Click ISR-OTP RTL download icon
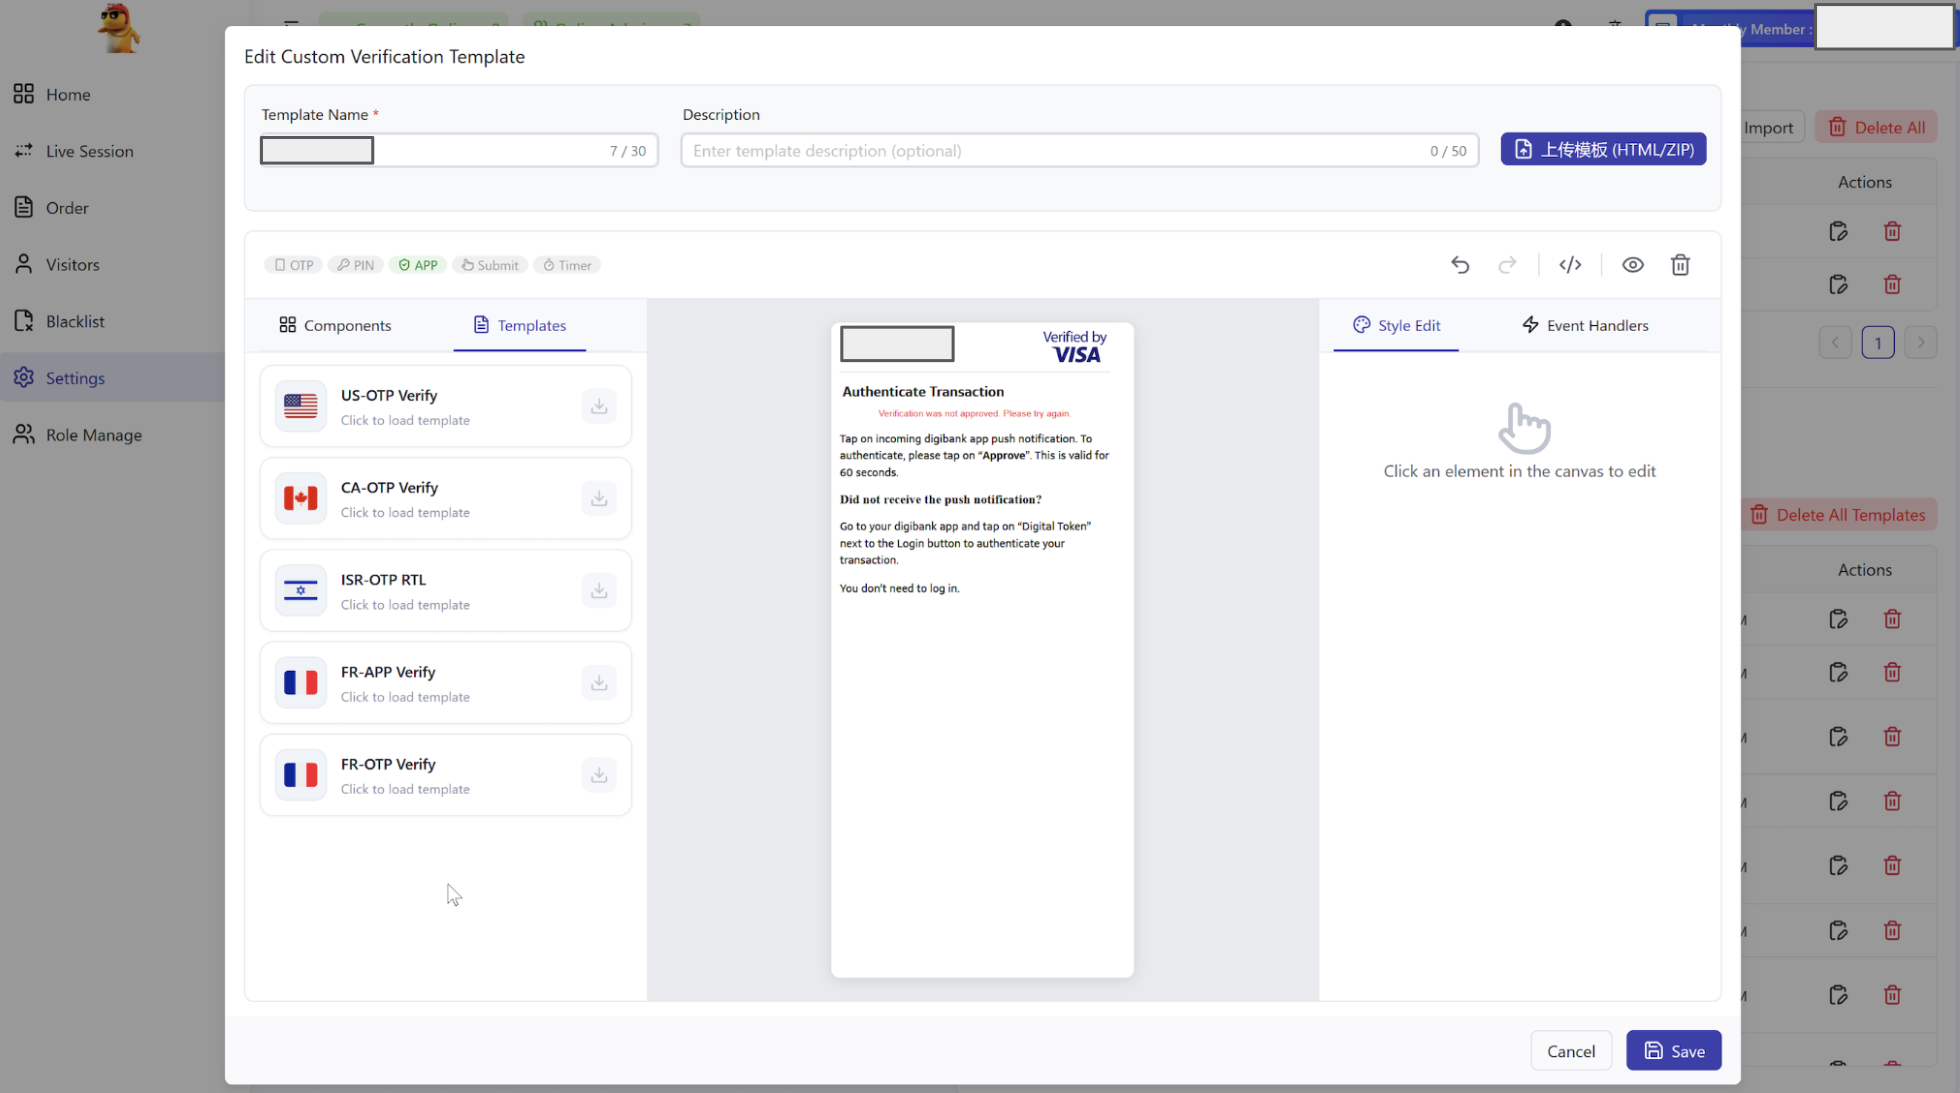This screenshot has width=1960, height=1093. pyautogui.click(x=599, y=590)
